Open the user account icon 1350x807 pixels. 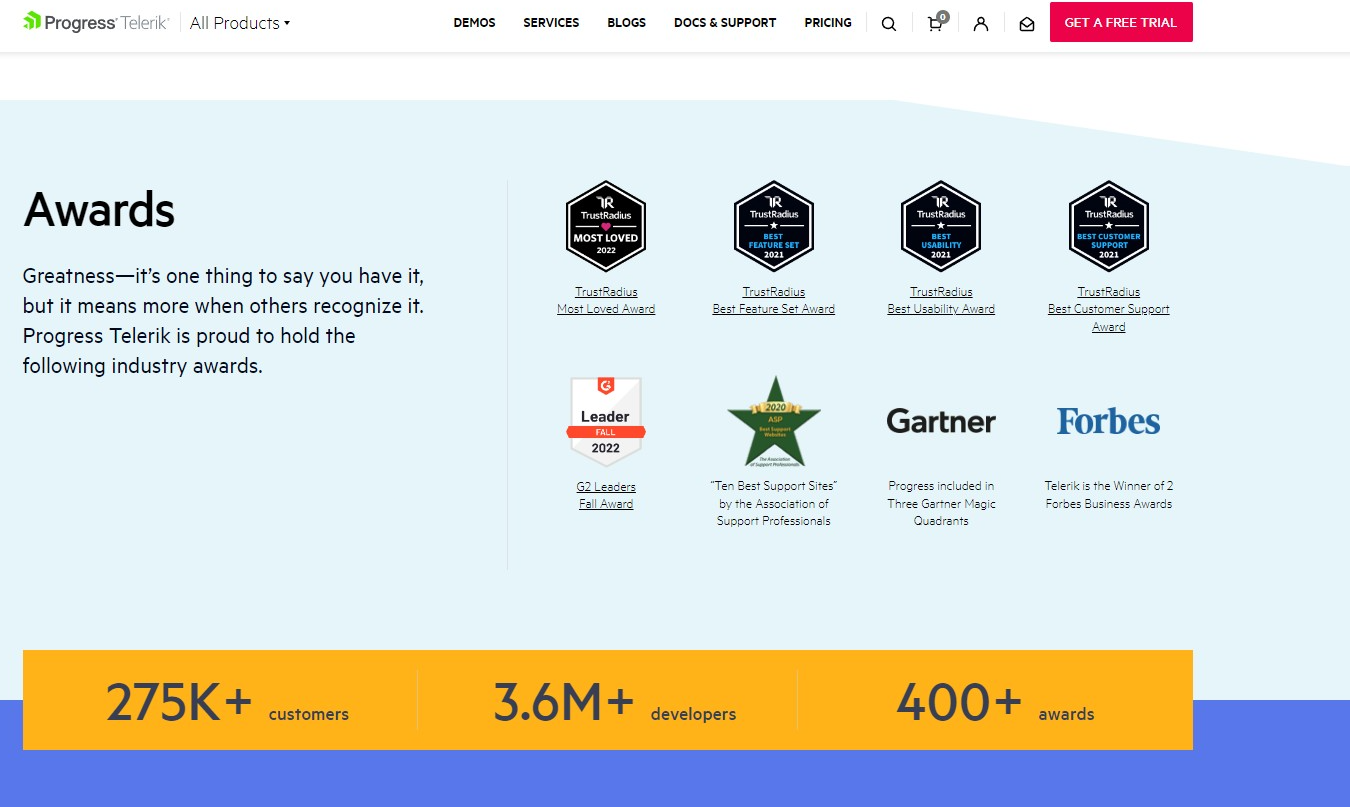(x=981, y=24)
